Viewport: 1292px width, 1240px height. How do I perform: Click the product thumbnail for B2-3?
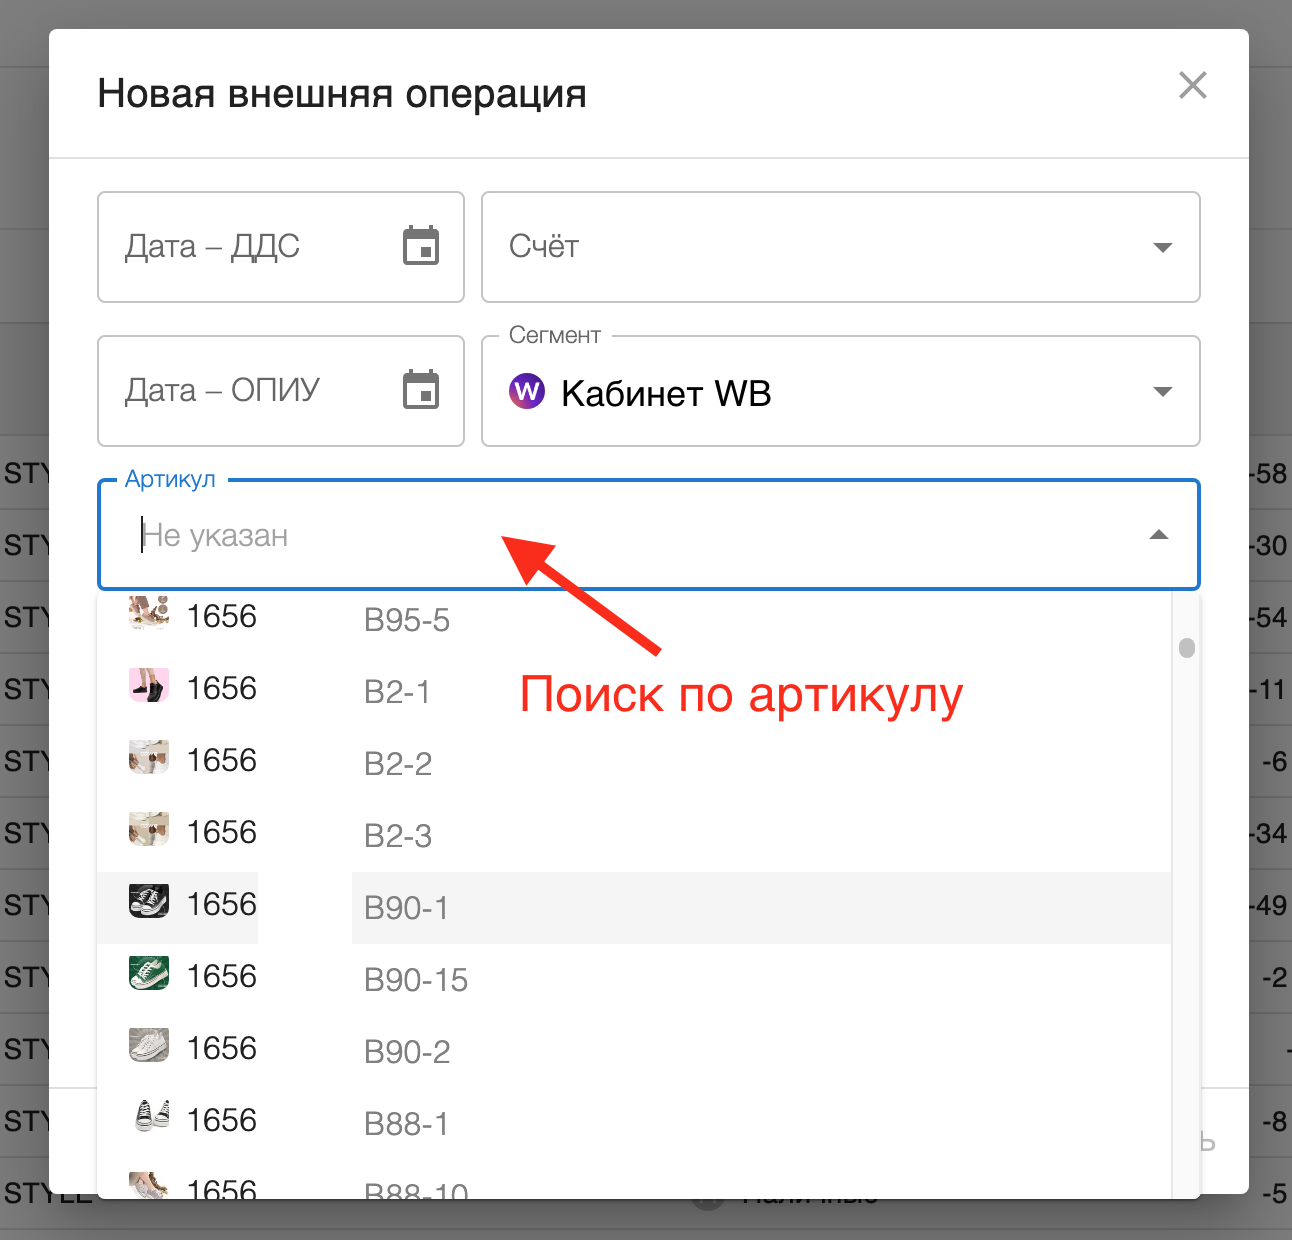tap(149, 829)
